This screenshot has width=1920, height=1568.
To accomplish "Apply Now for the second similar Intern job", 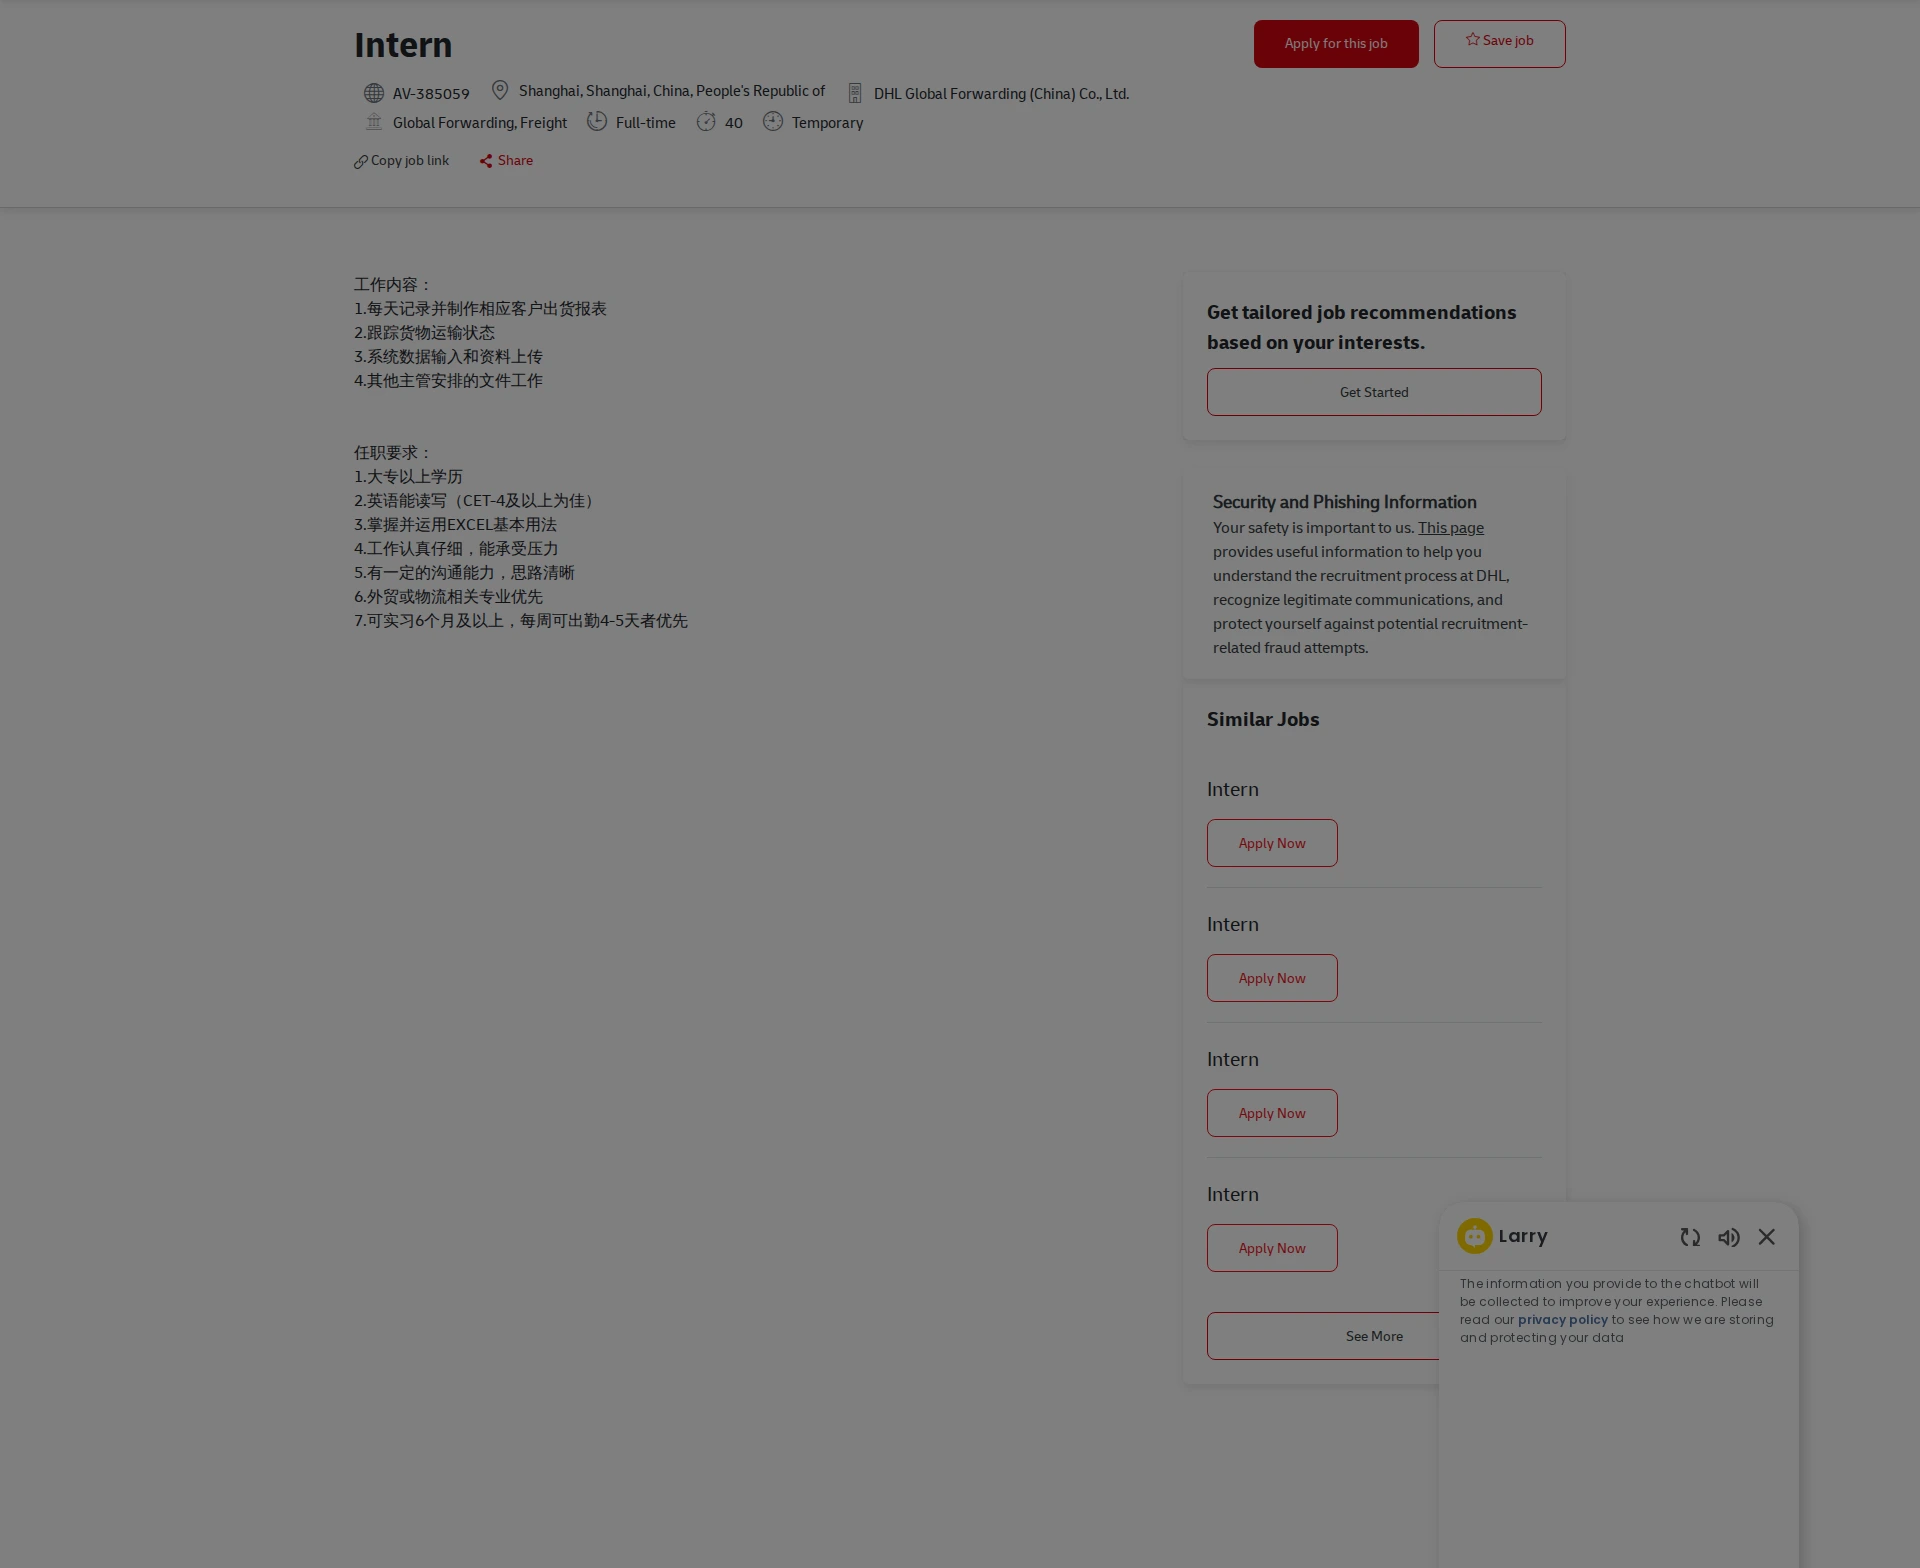I will (1272, 978).
